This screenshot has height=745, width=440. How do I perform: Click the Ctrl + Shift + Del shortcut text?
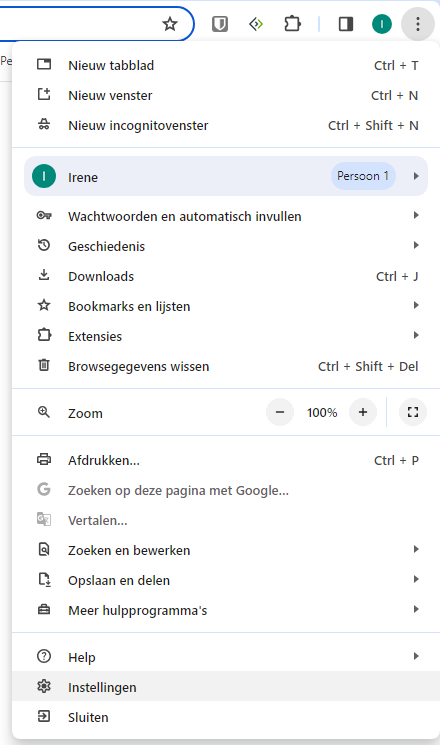pos(368,366)
